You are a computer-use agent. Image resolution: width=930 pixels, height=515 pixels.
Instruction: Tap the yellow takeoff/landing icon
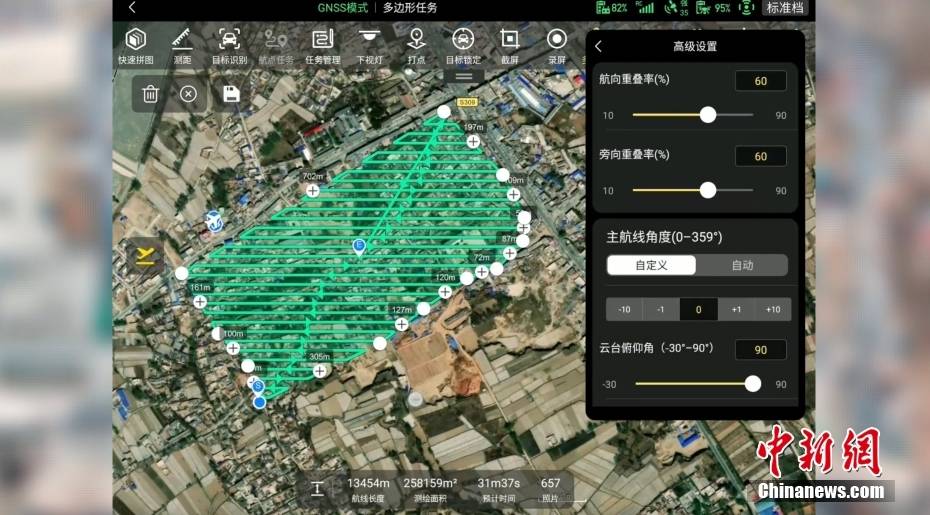point(145,256)
